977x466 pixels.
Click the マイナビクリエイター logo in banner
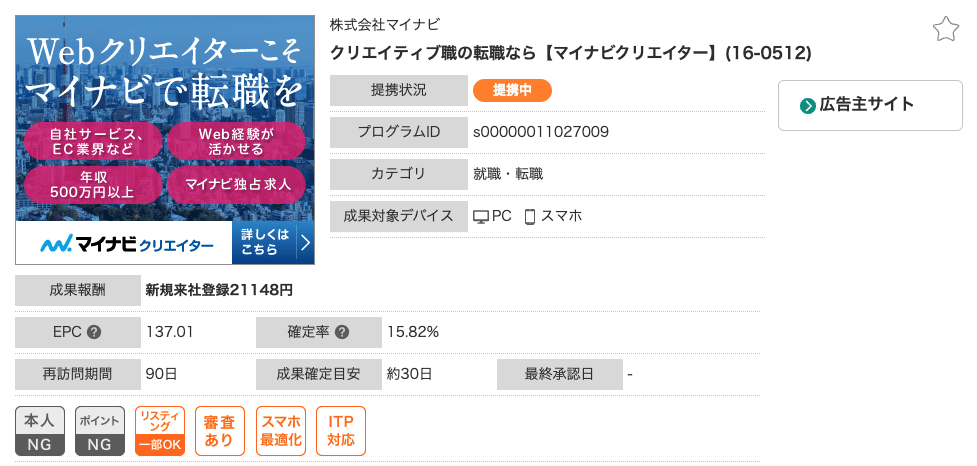(126, 244)
